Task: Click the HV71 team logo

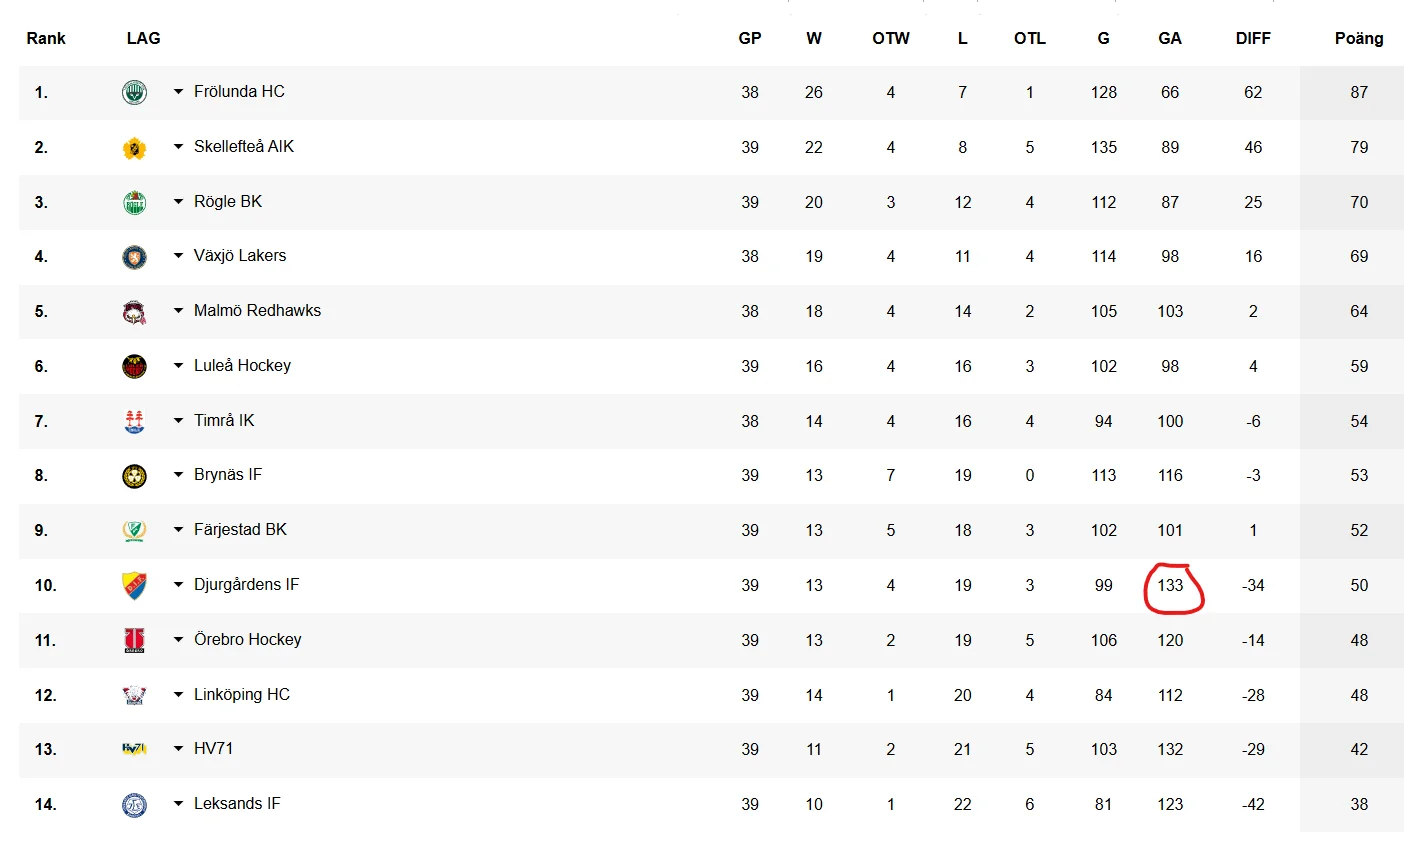Action: point(134,749)
